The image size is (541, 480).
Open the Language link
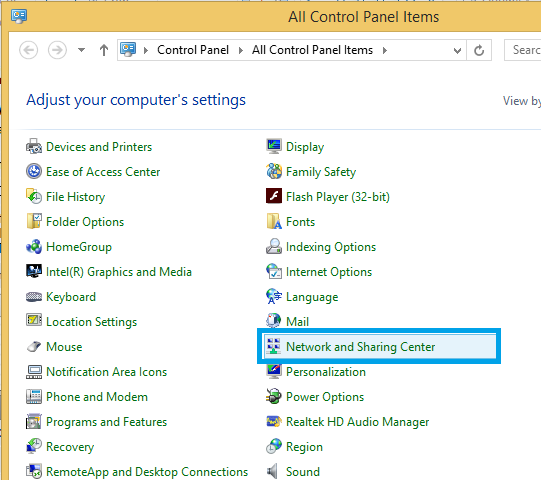coord(312,297)
